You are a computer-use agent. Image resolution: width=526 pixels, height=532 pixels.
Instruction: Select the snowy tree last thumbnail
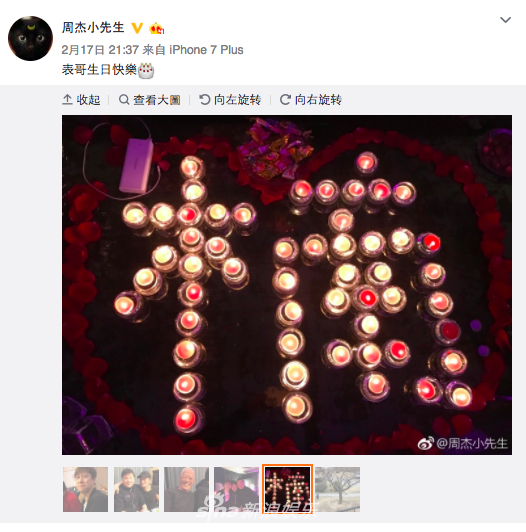pyautogui.click(x=338, y=489)
